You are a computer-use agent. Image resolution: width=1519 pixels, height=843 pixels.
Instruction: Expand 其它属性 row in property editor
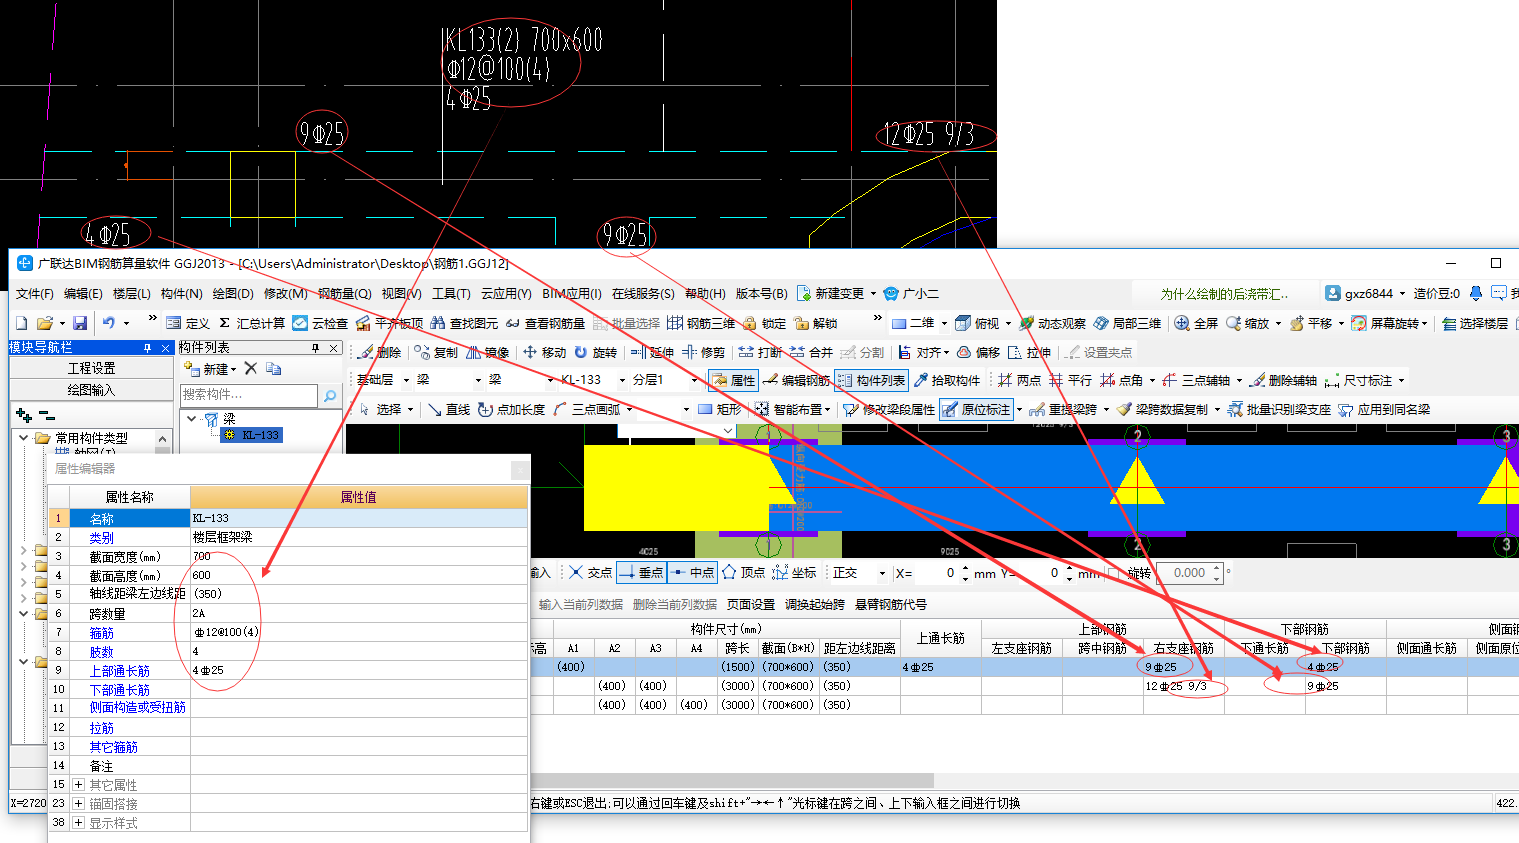click(78, 785)
